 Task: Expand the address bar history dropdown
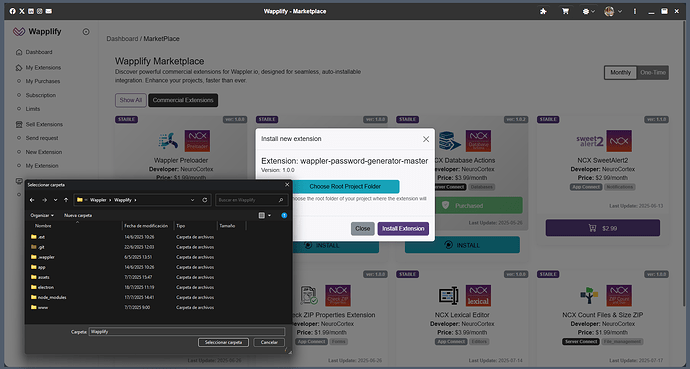click(192, 200)
